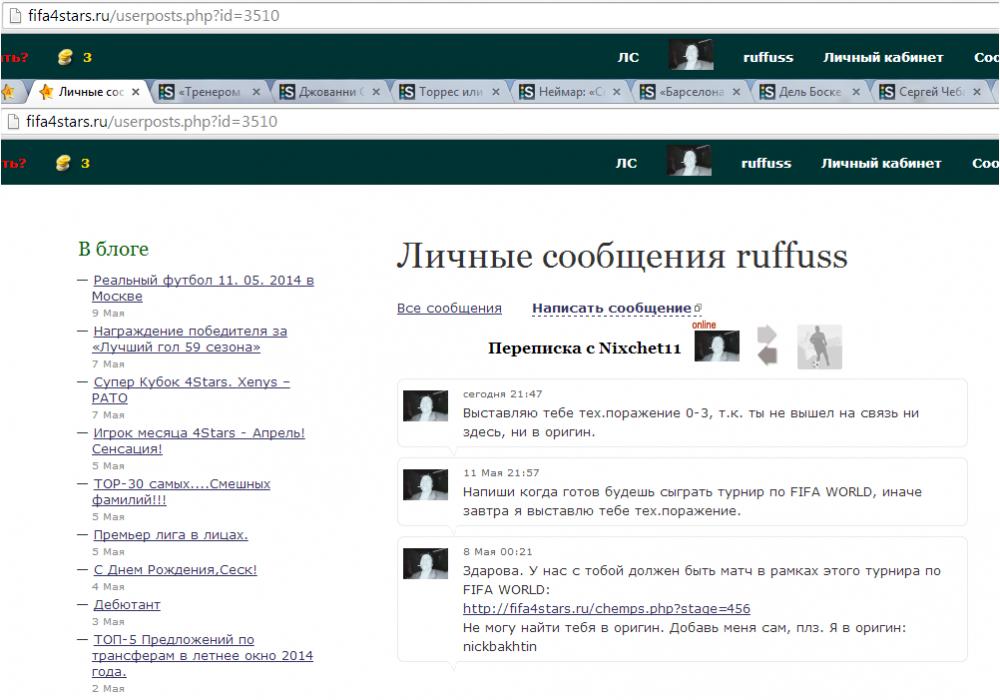Click the Написать сообщение link
This screenshot has height=700, width=1000.
click(x=611, y=308)
